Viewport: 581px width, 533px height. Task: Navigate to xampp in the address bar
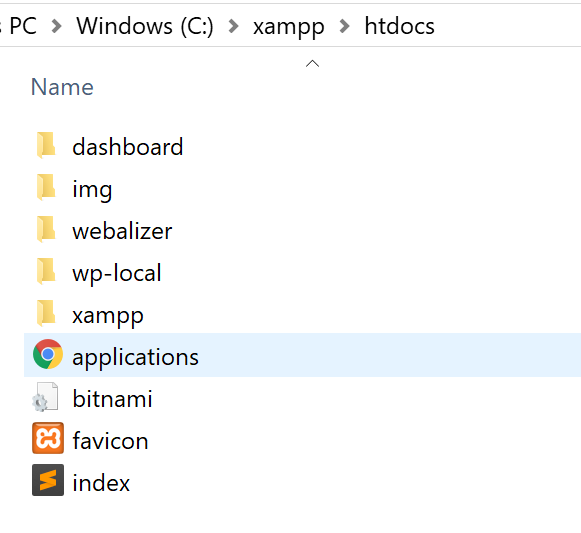click(x=289, y=27)
